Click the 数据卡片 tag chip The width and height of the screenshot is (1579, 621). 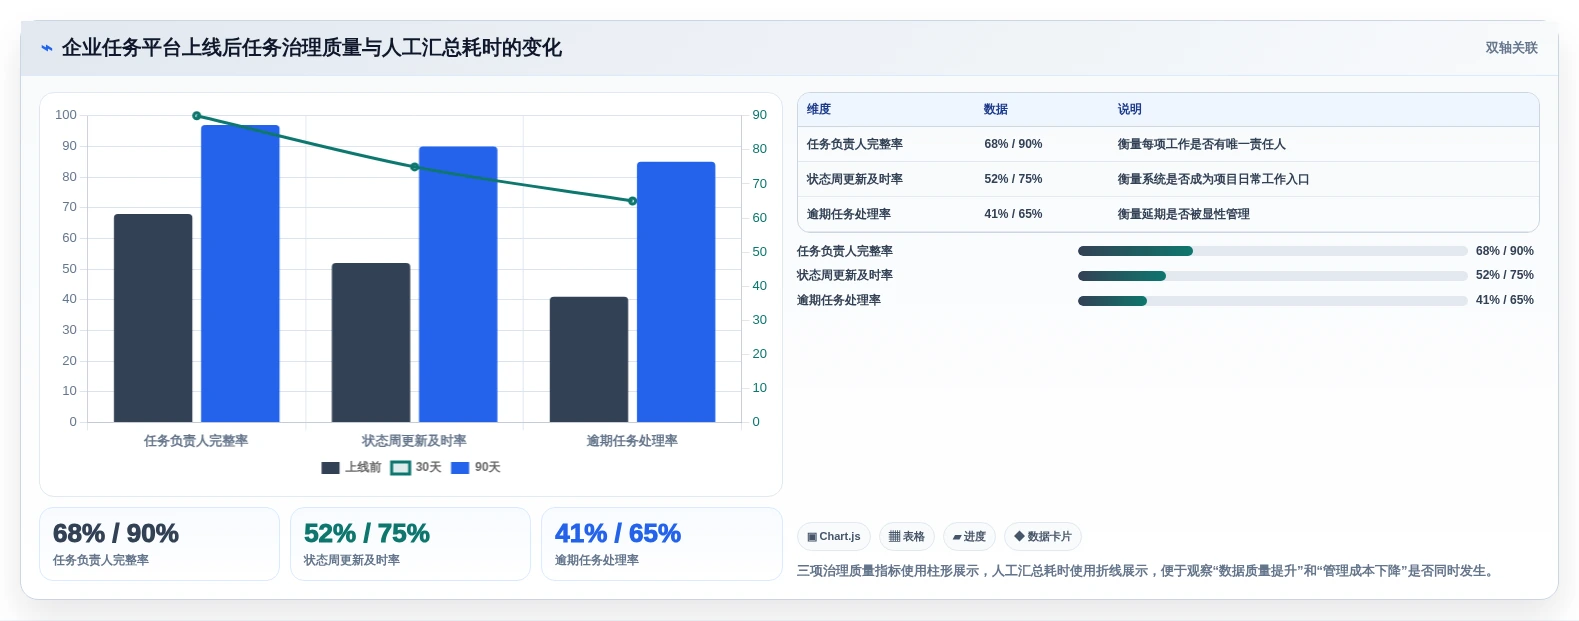click(1043, 537)
